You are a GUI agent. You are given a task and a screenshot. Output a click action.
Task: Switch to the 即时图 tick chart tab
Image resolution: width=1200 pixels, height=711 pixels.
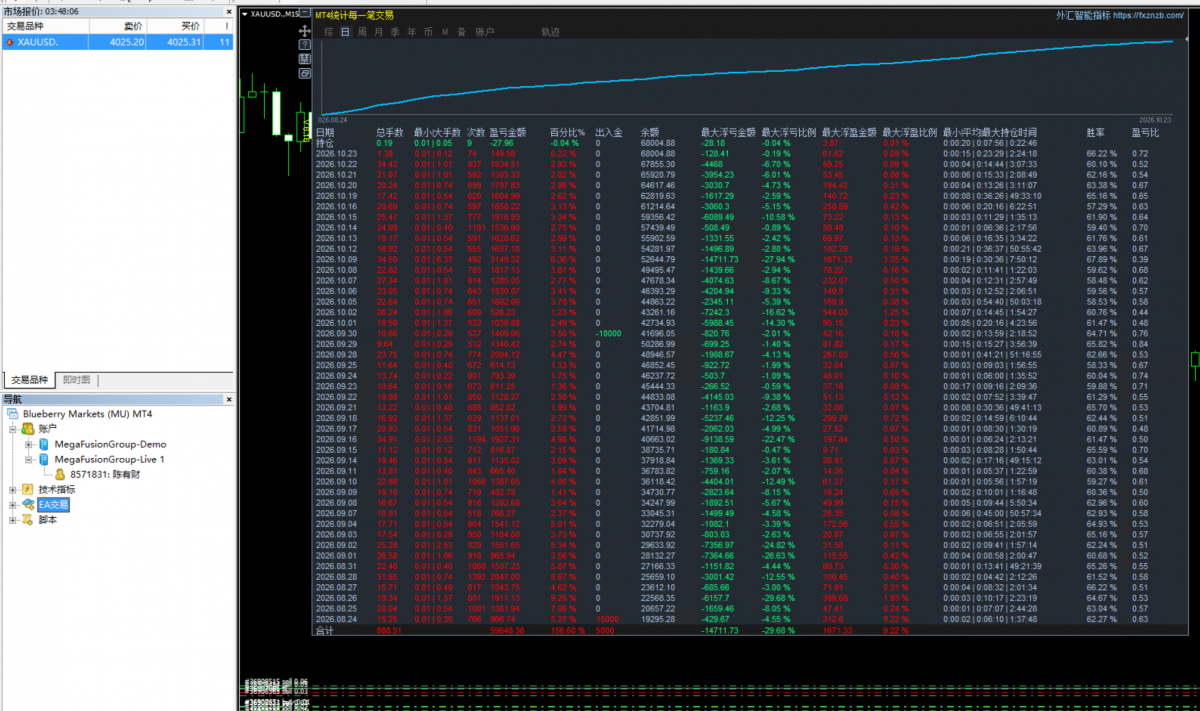[x=76, y=380]
